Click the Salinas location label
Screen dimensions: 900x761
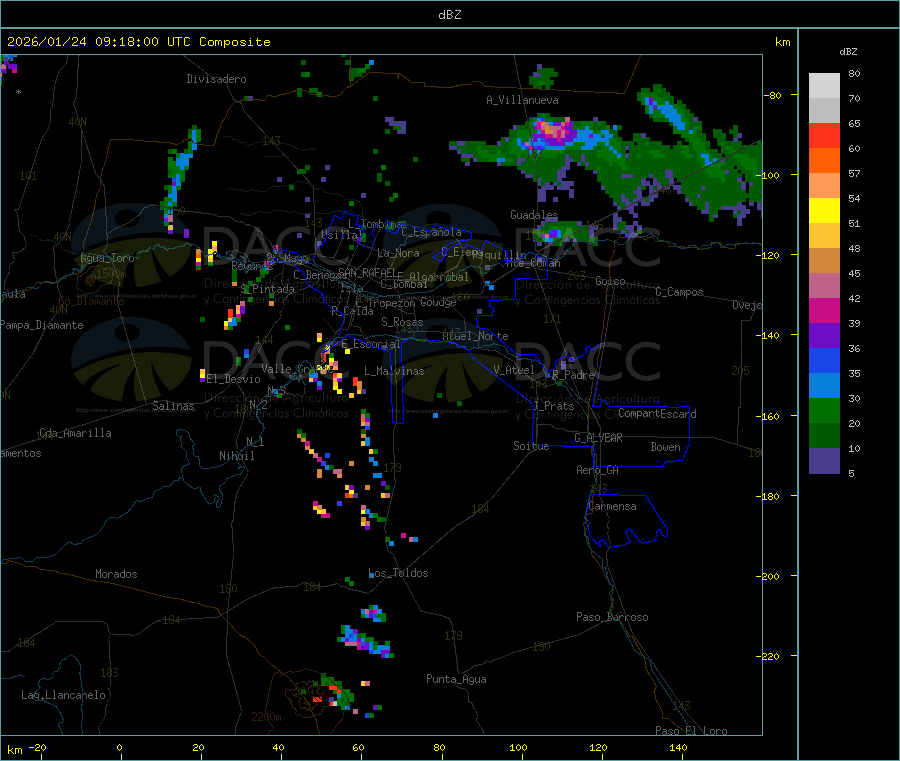pyautogui.click(x=173, y=406)
